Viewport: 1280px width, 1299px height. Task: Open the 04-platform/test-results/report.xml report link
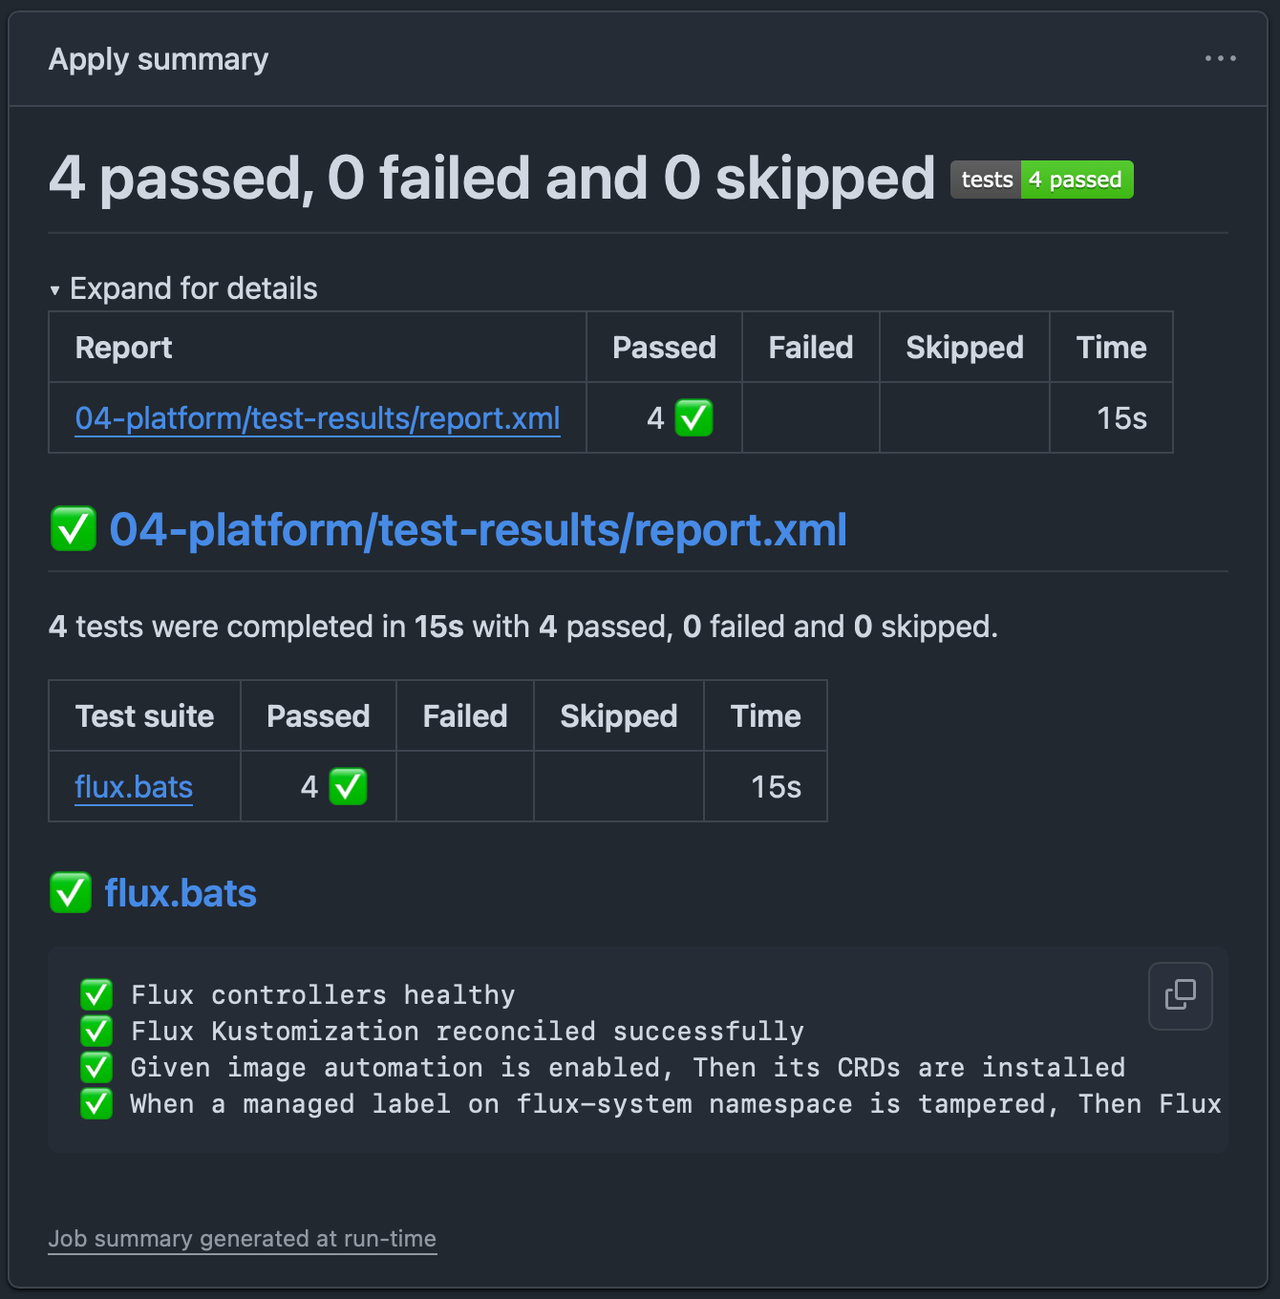(x=318, y=418)
